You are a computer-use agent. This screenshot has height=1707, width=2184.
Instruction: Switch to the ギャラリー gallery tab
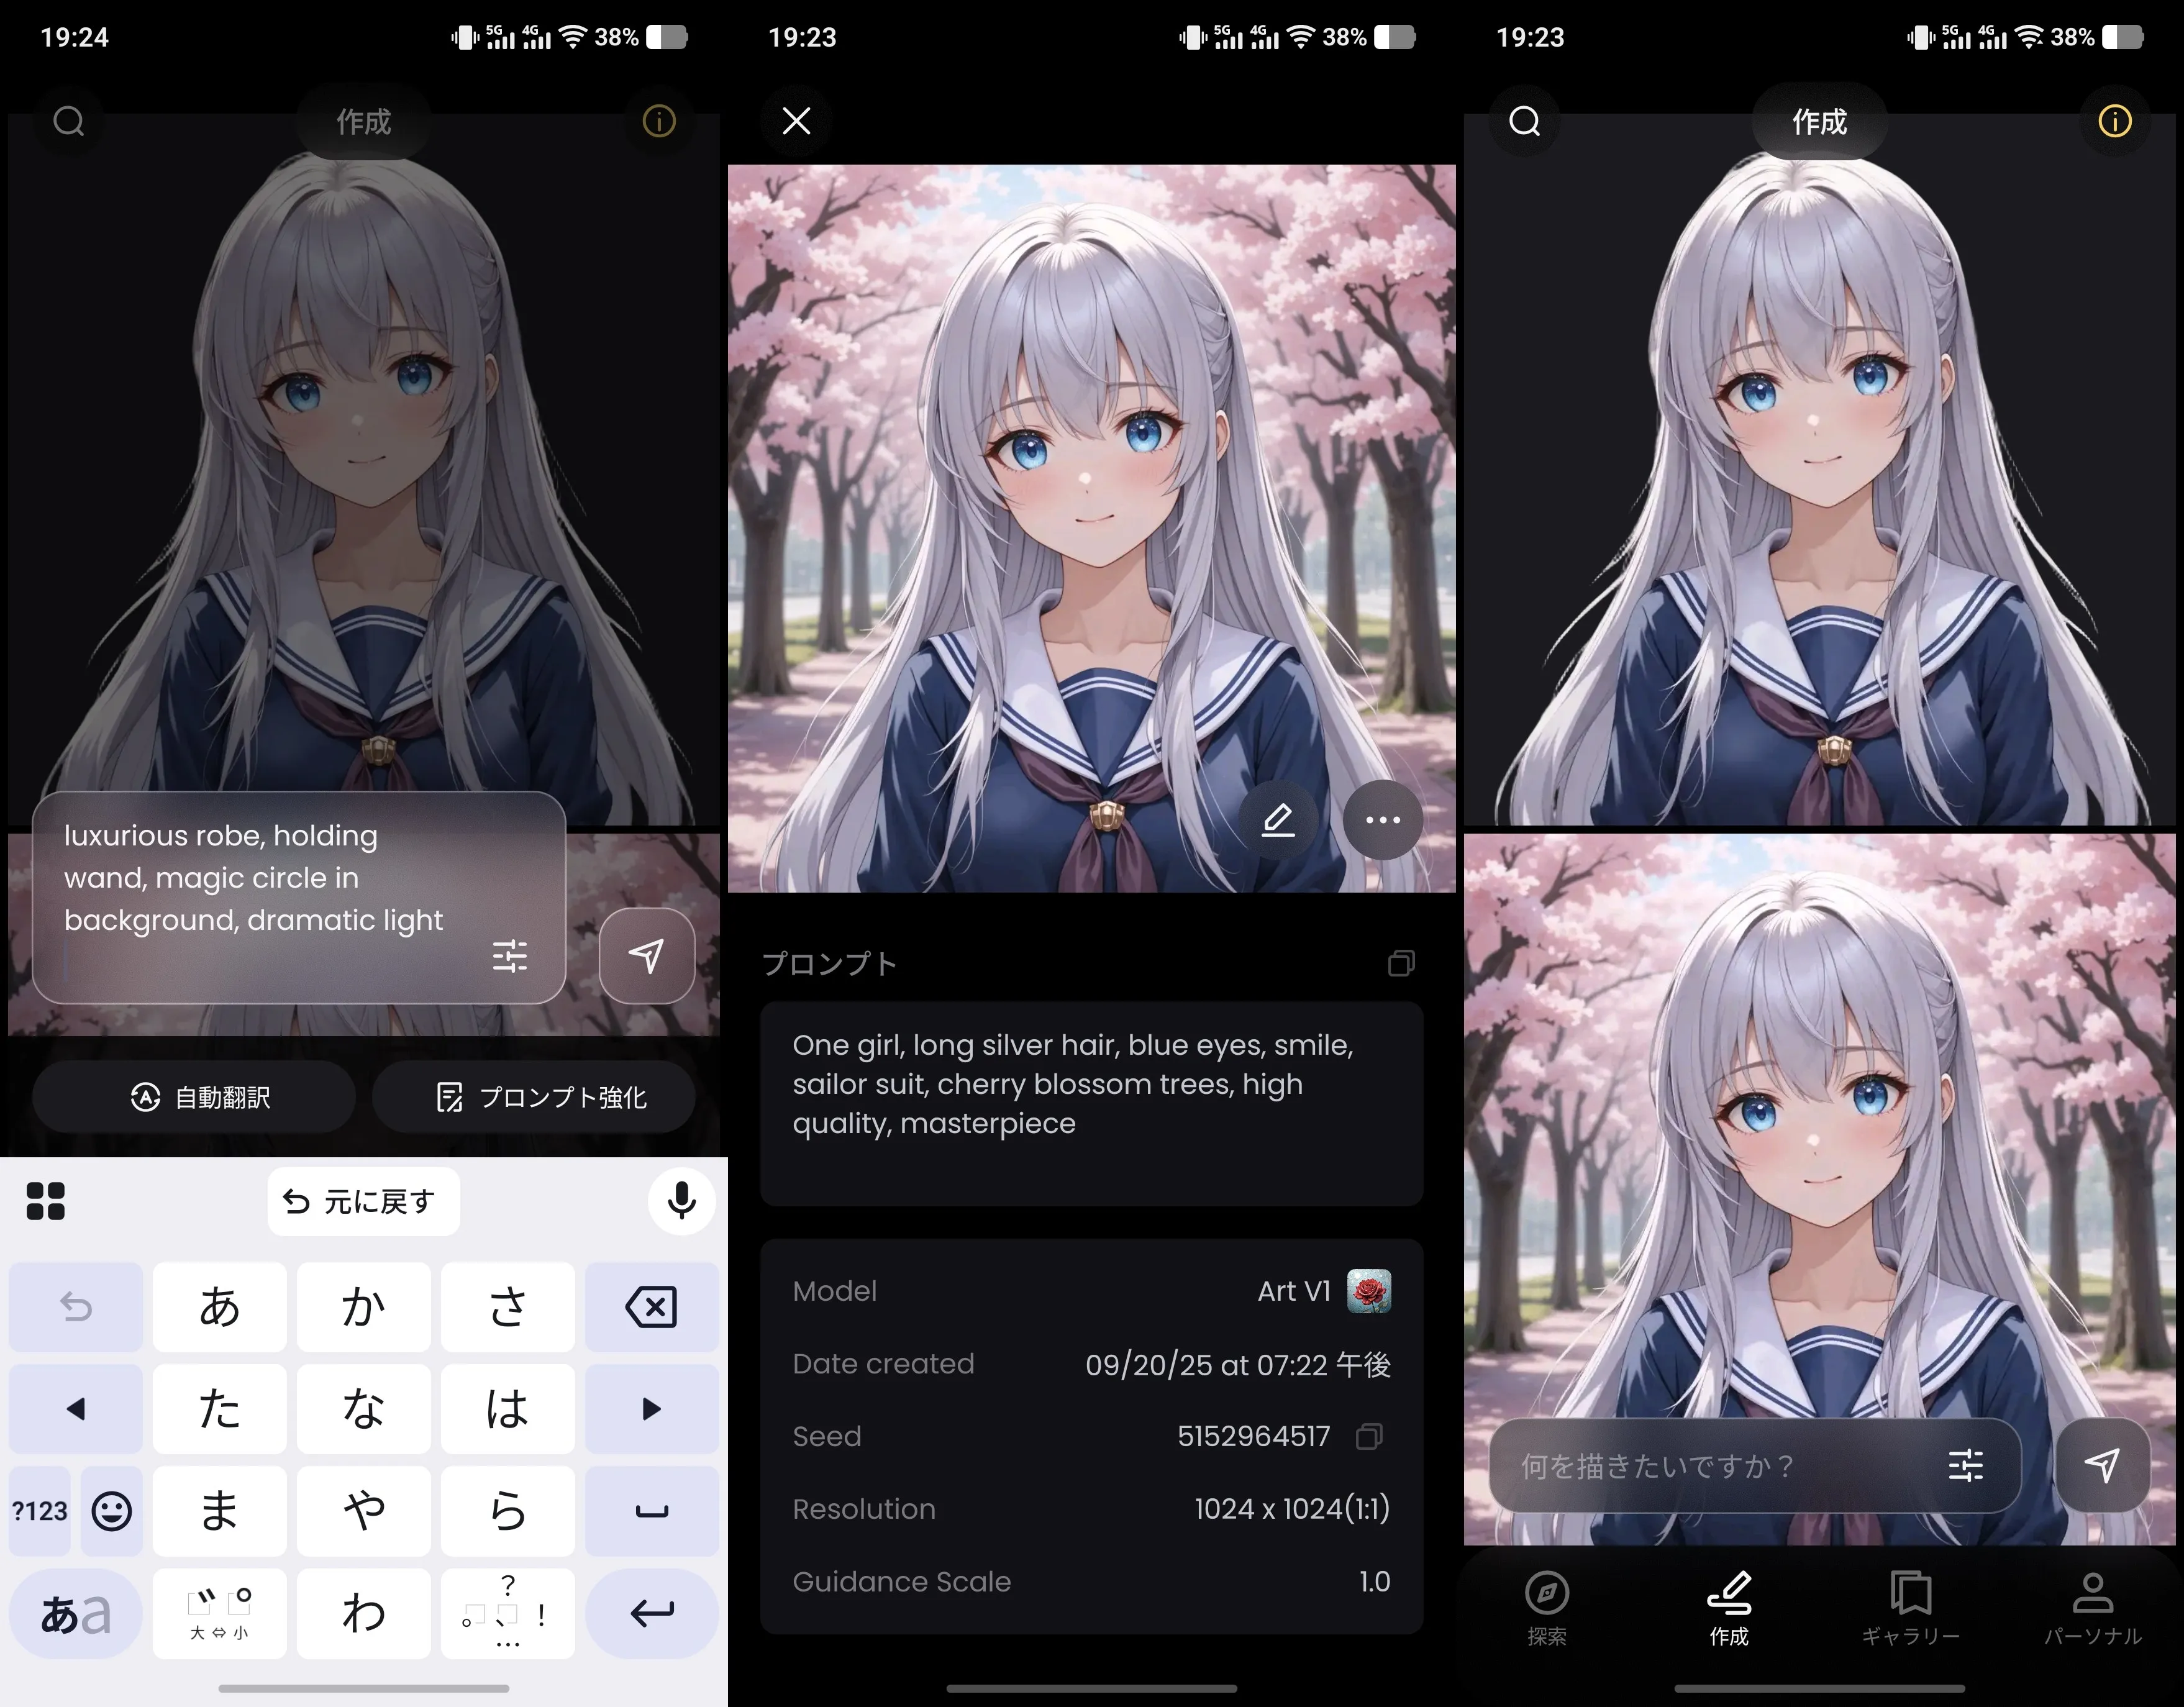pyautogui.click(x=1910, y=1609)
